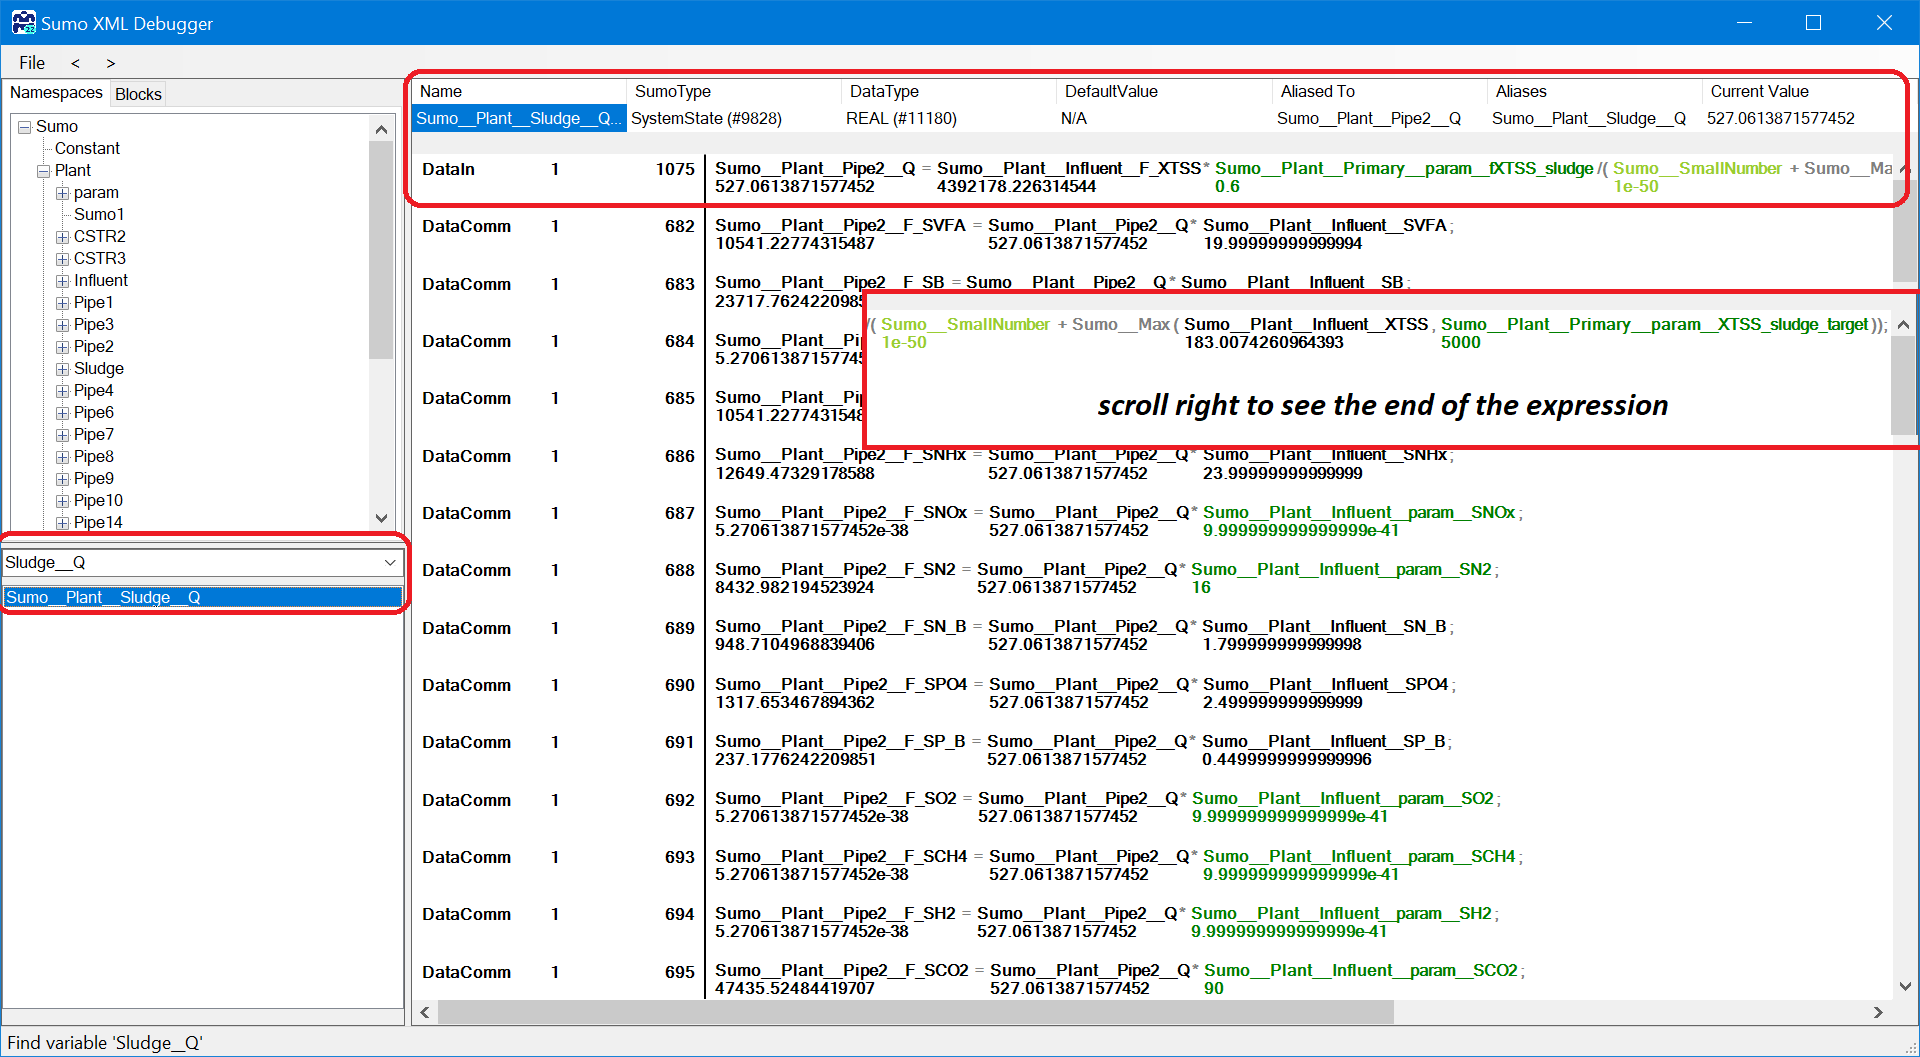
Task: Switch to the Blocks tab
Action: 138,94
